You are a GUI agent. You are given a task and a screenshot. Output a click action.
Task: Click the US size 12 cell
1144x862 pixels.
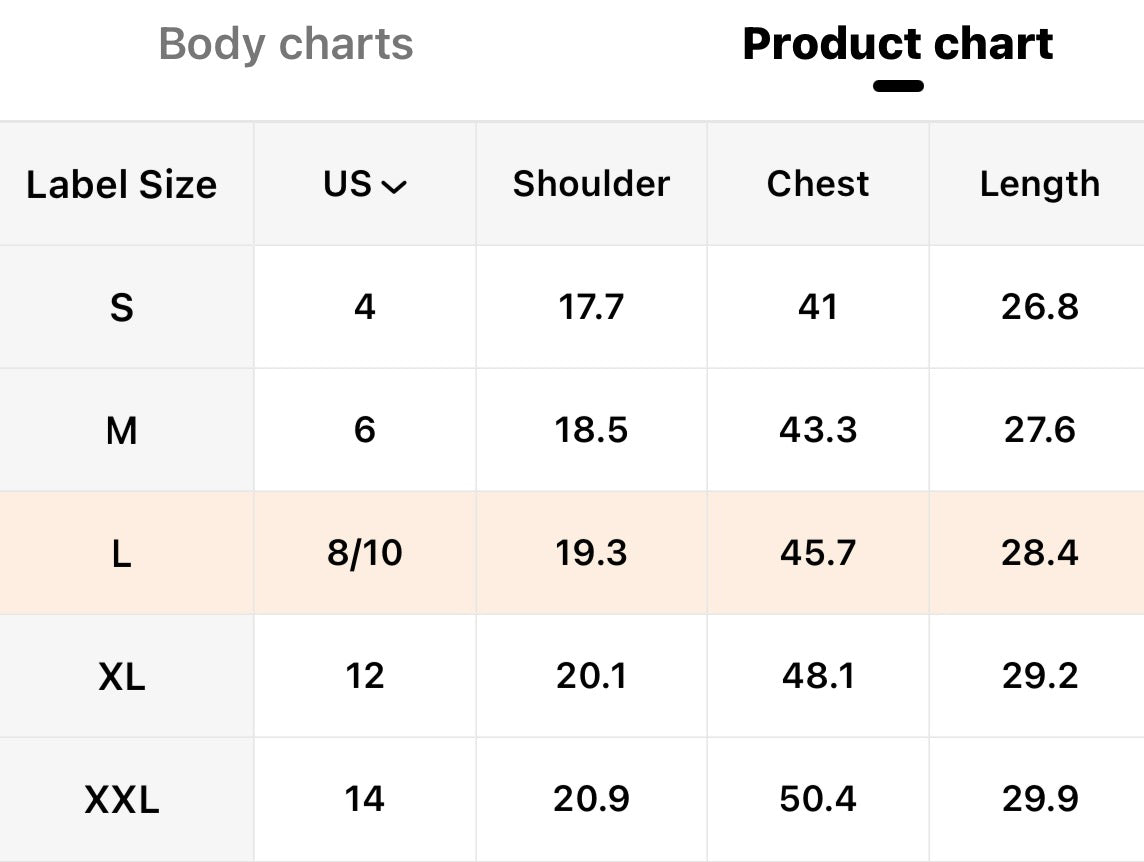pos(365,676)
